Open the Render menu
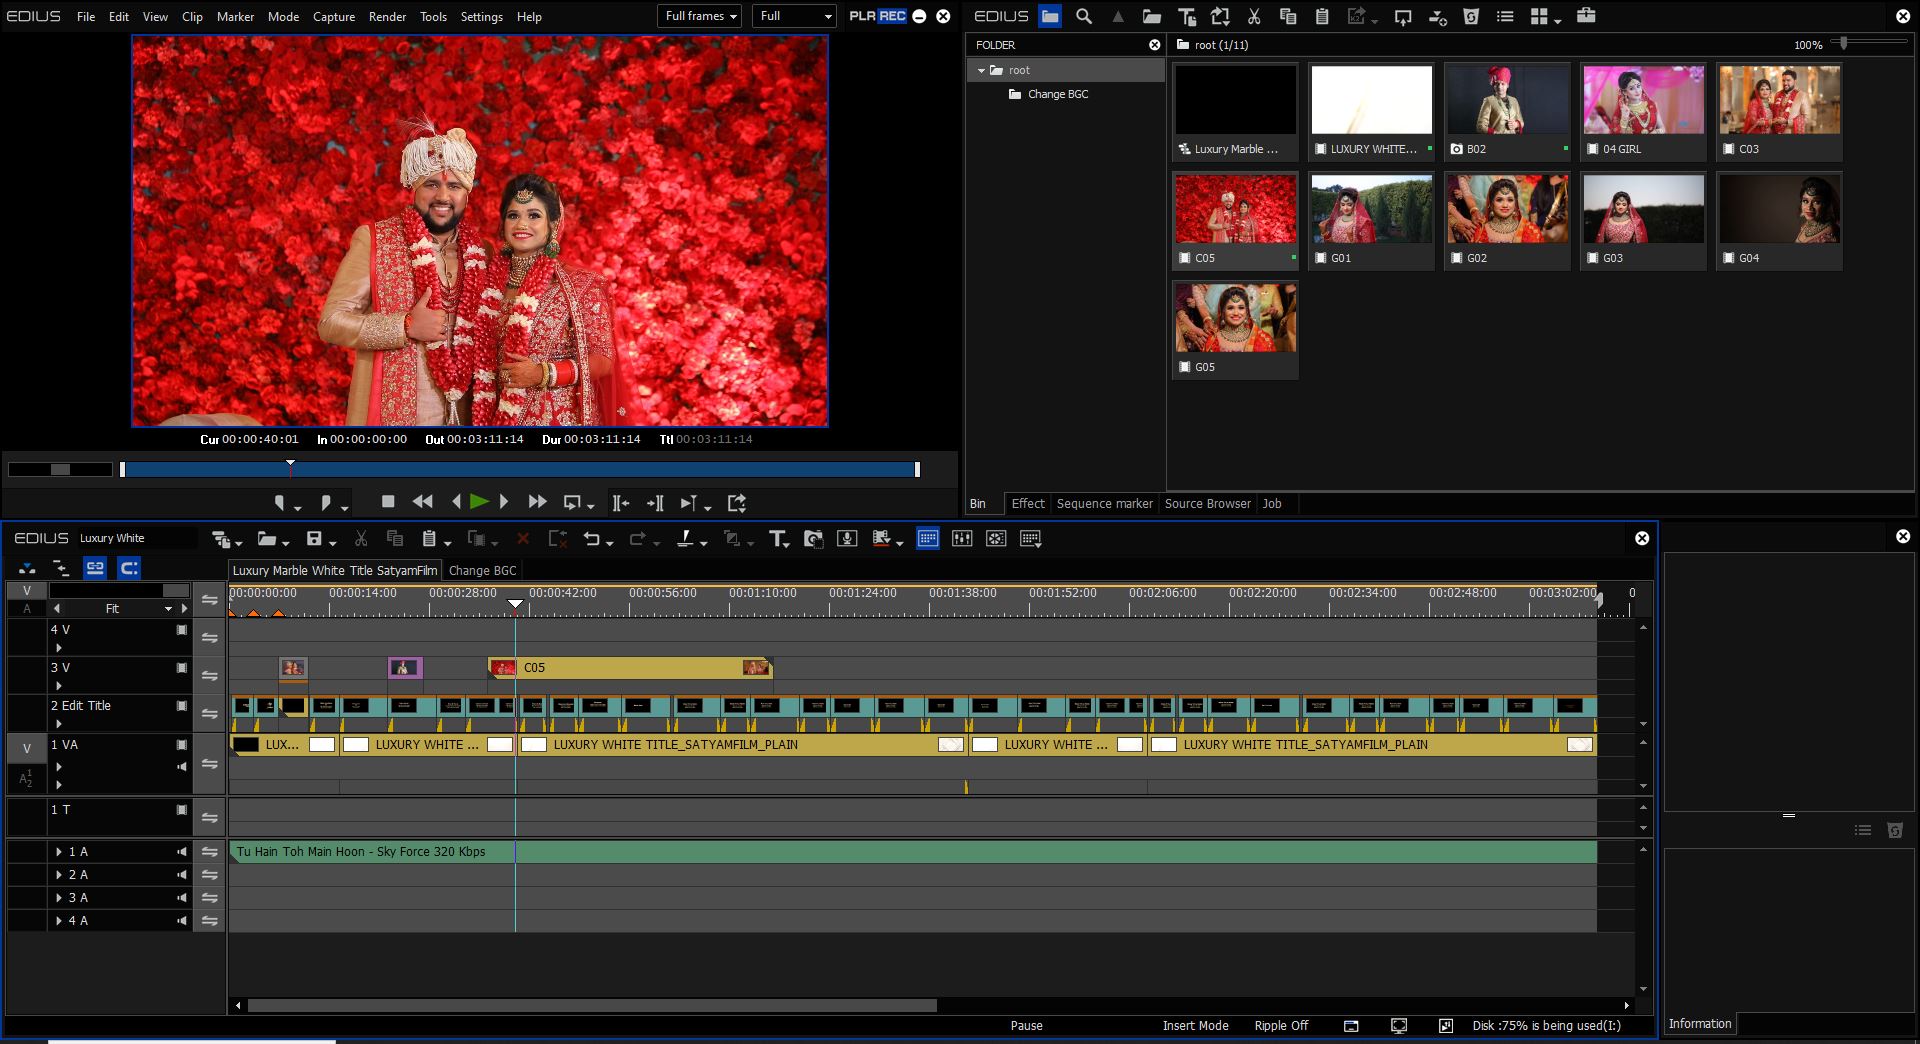This screenshot has height=1044, width=1920. (x=387, y=17)
